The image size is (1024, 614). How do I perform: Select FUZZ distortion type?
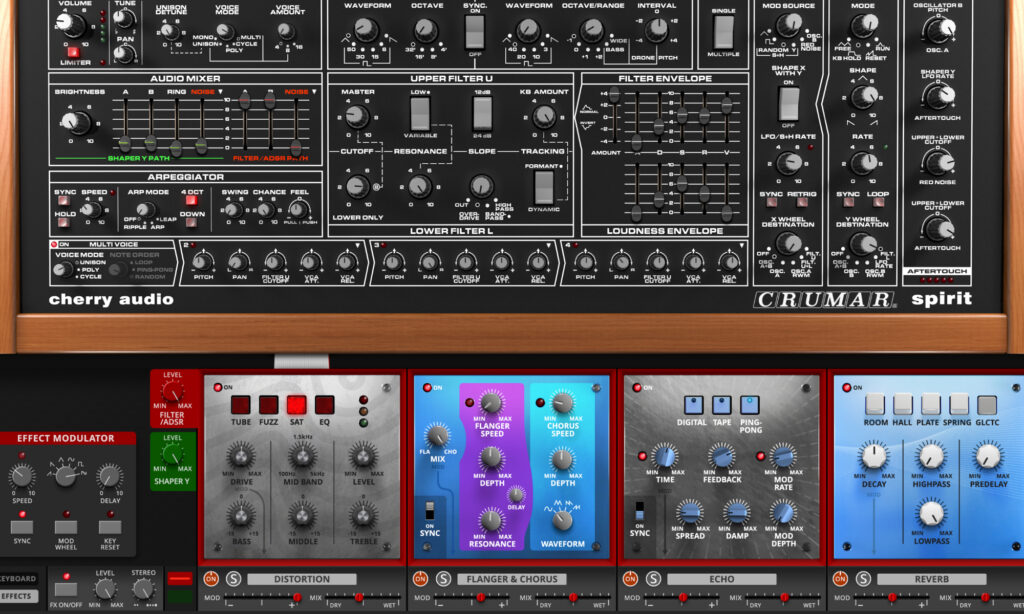(268, 405)
